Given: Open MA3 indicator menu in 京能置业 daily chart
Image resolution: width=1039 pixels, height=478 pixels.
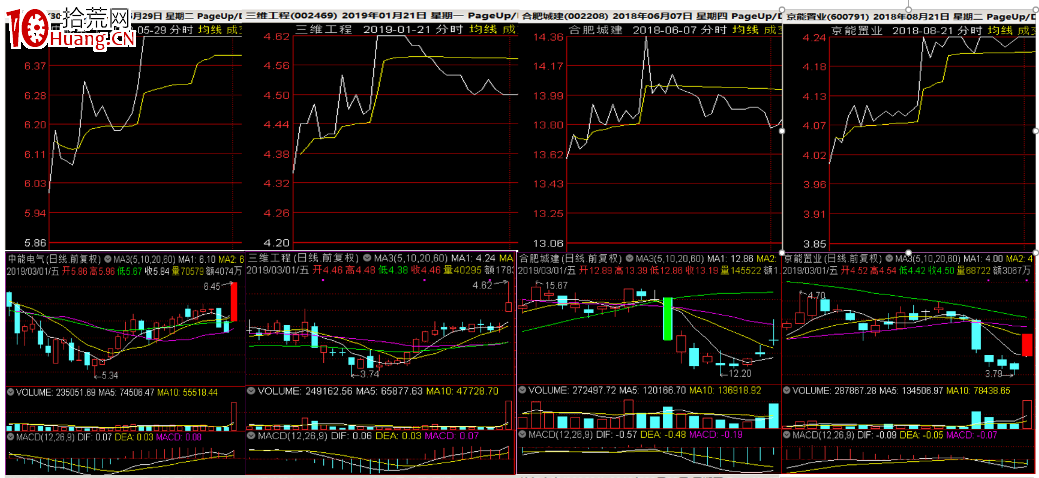Looking at the screenshot, I should point(891,258).
